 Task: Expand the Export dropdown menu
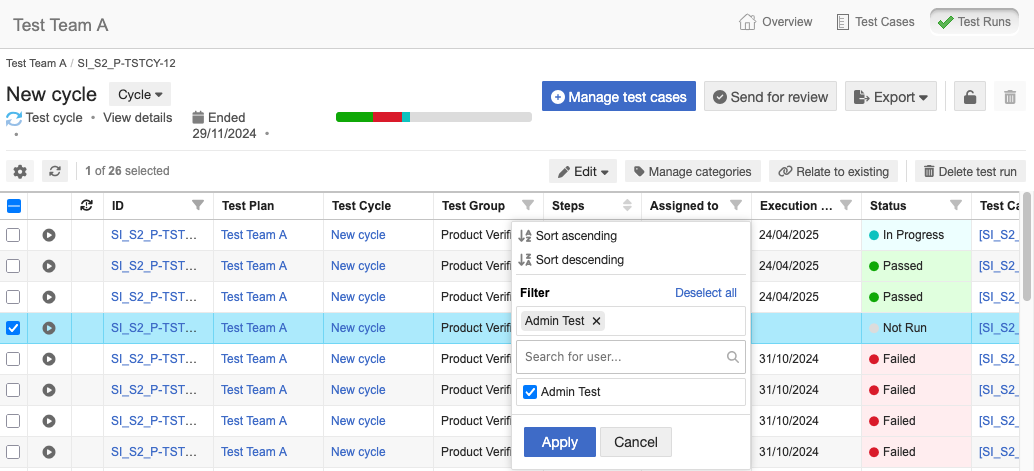click(x=890, y=97)
